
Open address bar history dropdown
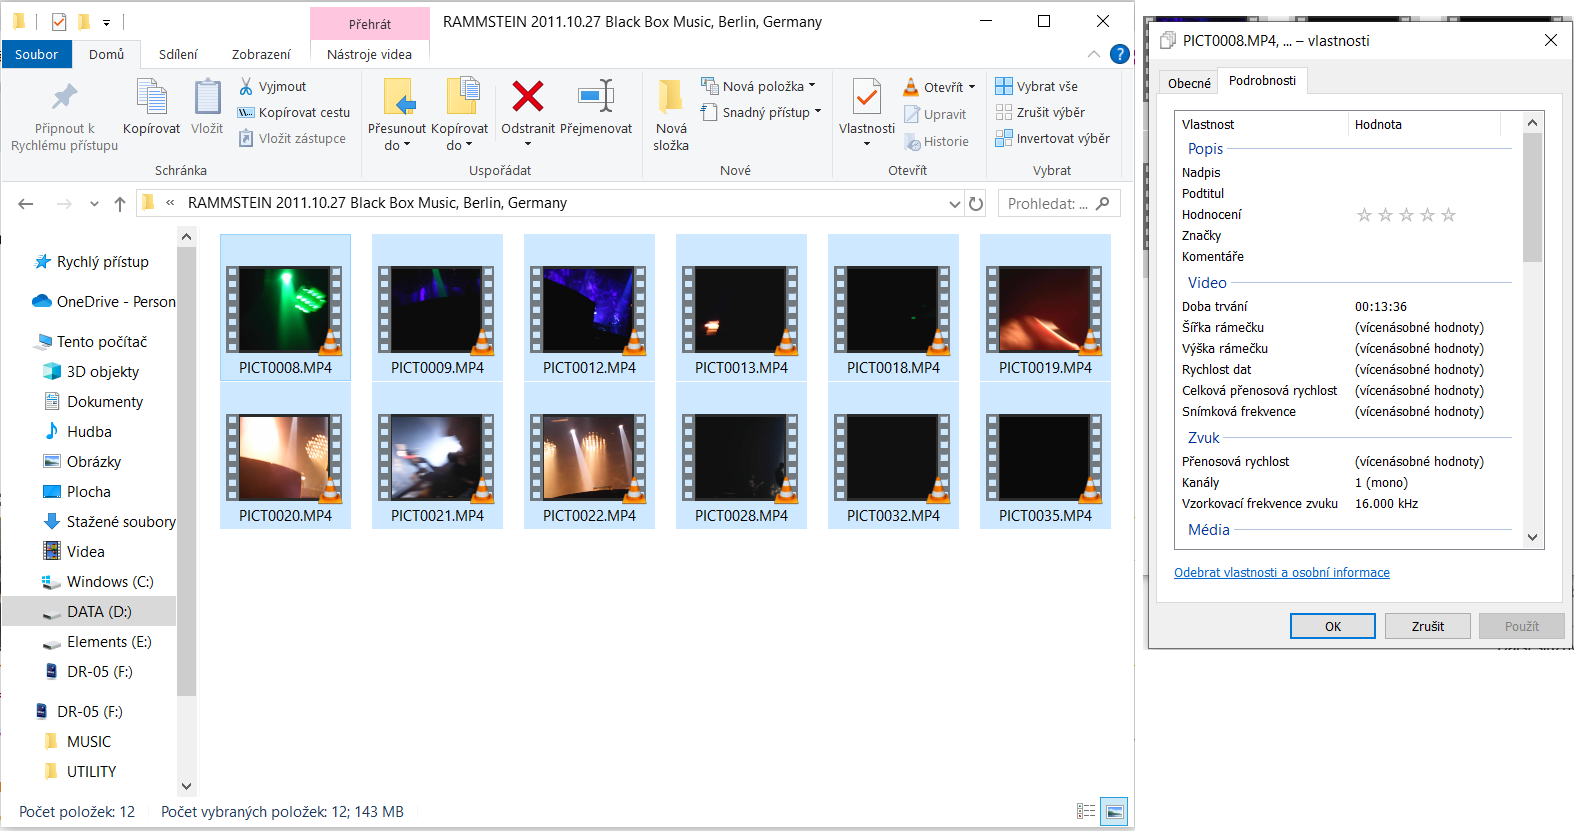954,204
